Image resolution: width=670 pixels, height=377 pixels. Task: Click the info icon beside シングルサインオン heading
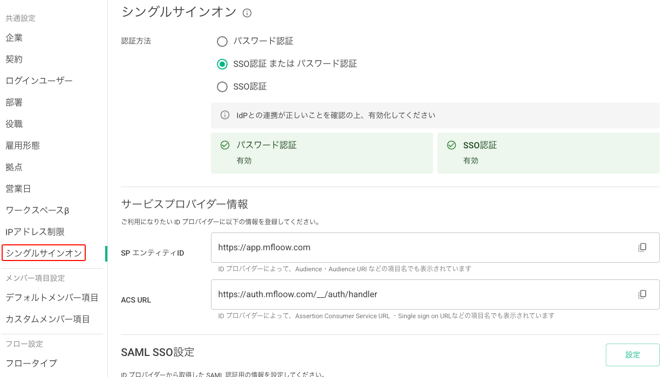coord(247,13)
